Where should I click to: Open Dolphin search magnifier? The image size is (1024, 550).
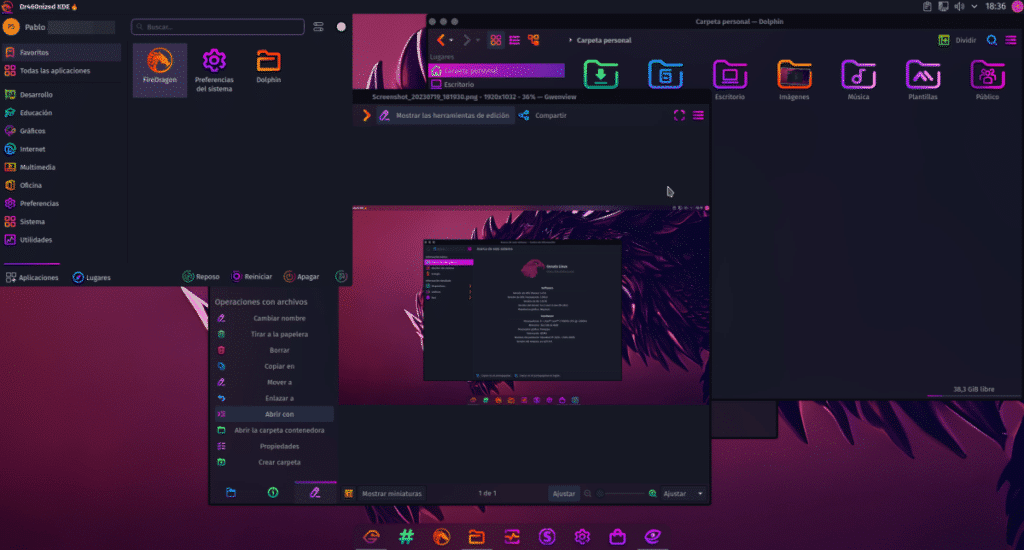point(991,40)
